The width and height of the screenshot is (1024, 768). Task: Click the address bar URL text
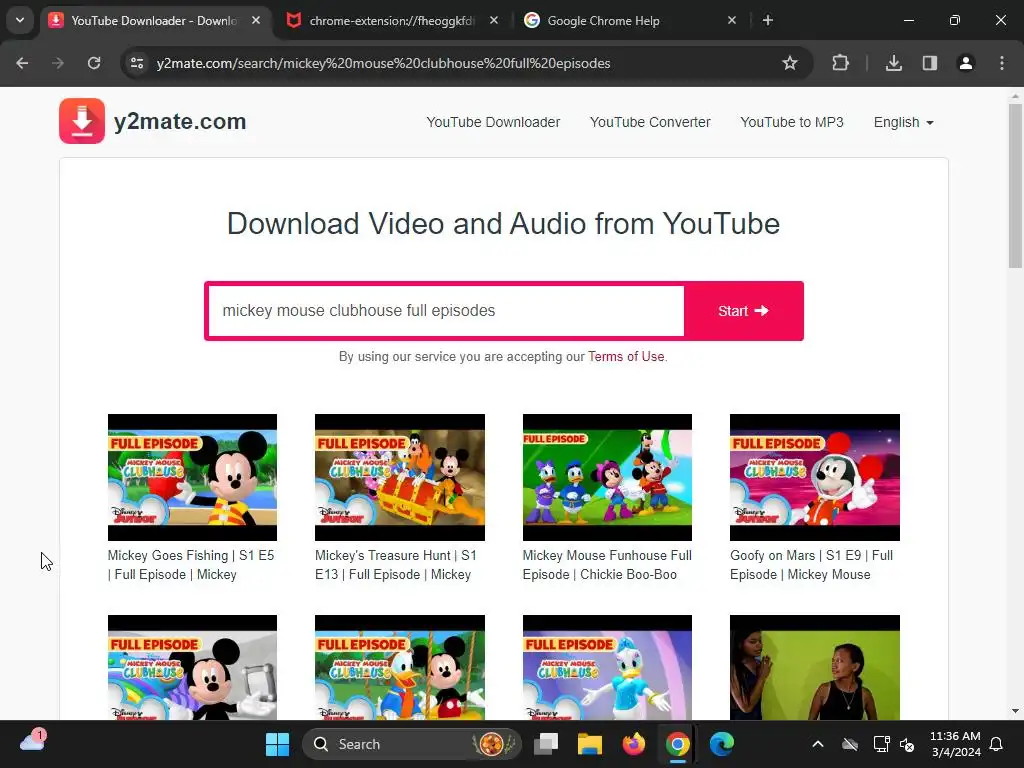[x=383, y=63]
